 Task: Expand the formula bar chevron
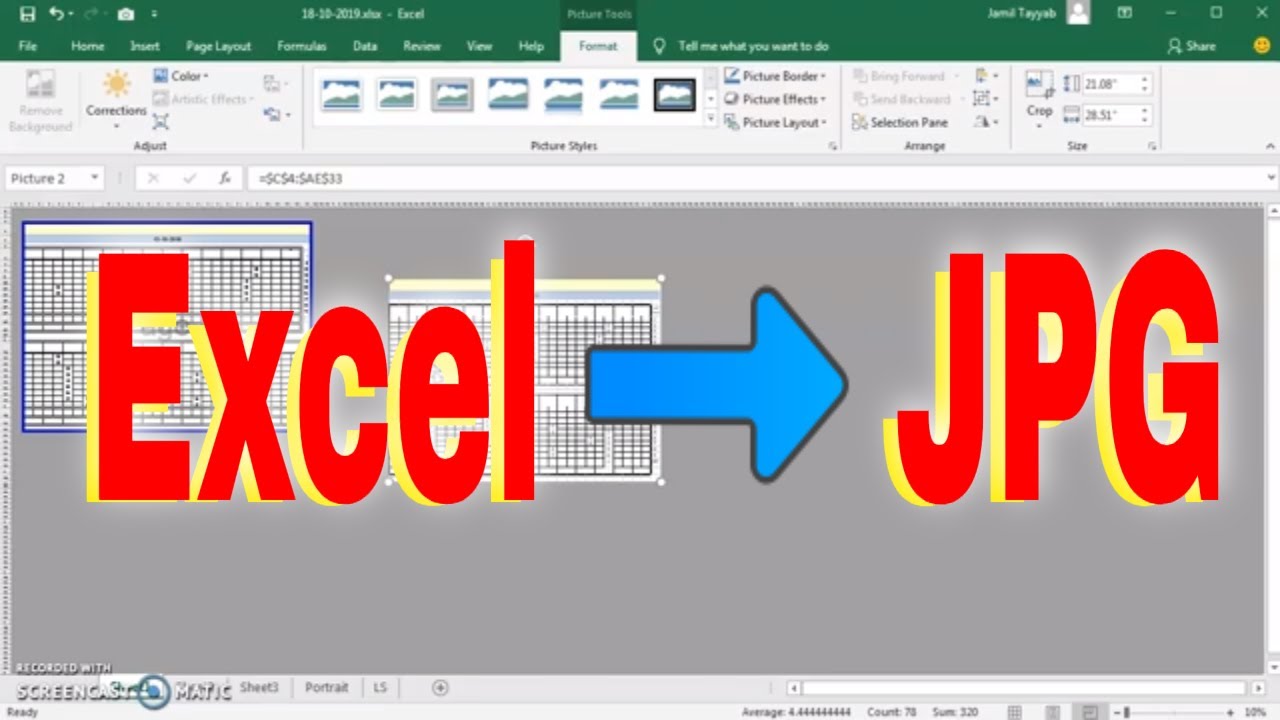(x=1270, y=178)
